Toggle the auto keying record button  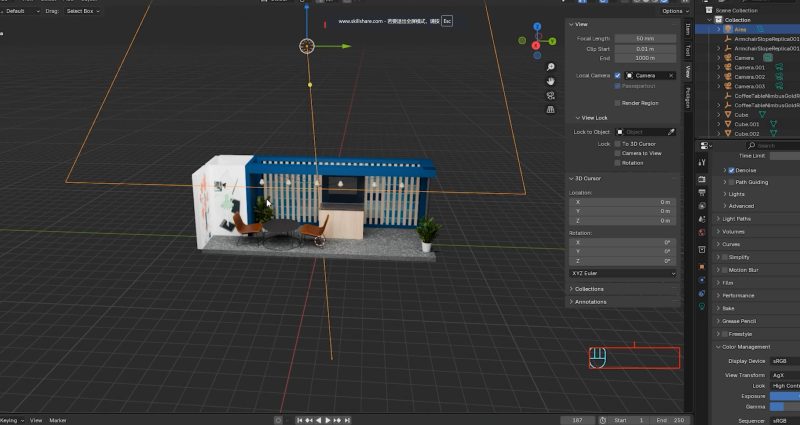pyautogui.click(x=278, y=420)
